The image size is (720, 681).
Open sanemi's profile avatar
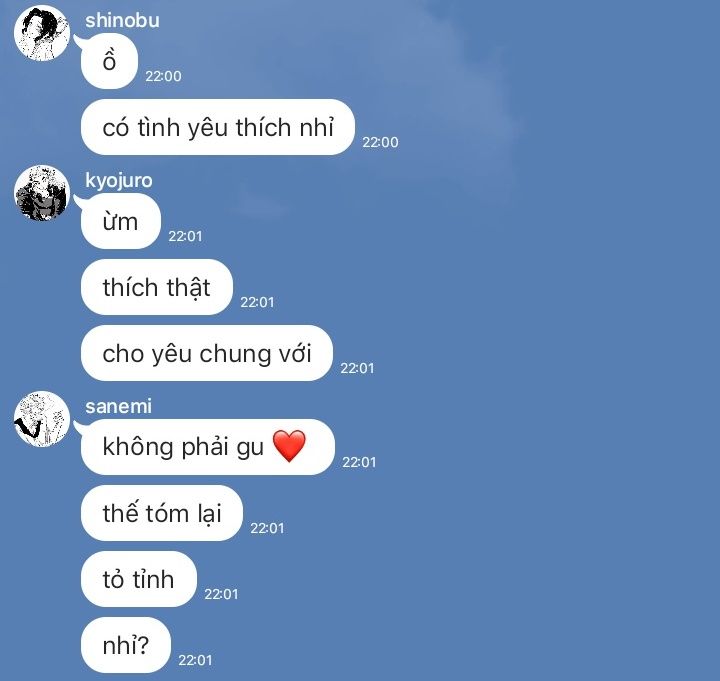[x=42, y=419]
